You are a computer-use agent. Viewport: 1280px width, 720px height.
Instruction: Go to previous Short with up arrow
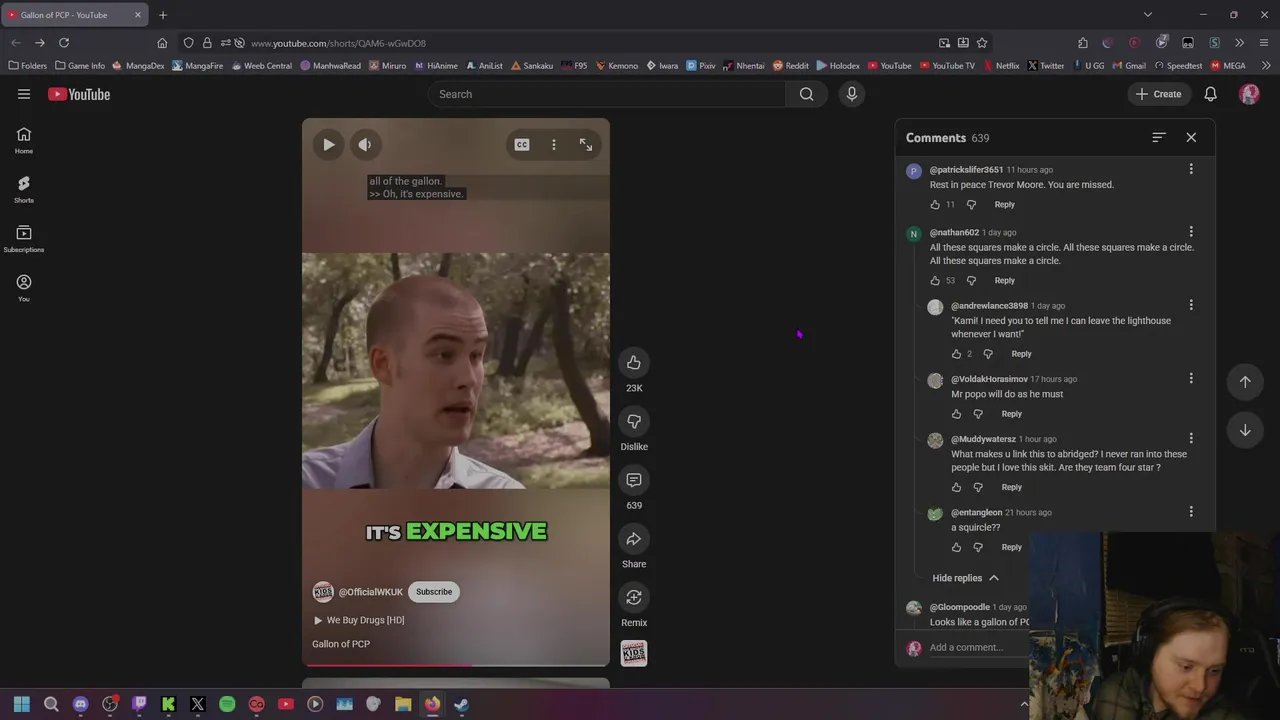pos(1245,381)
